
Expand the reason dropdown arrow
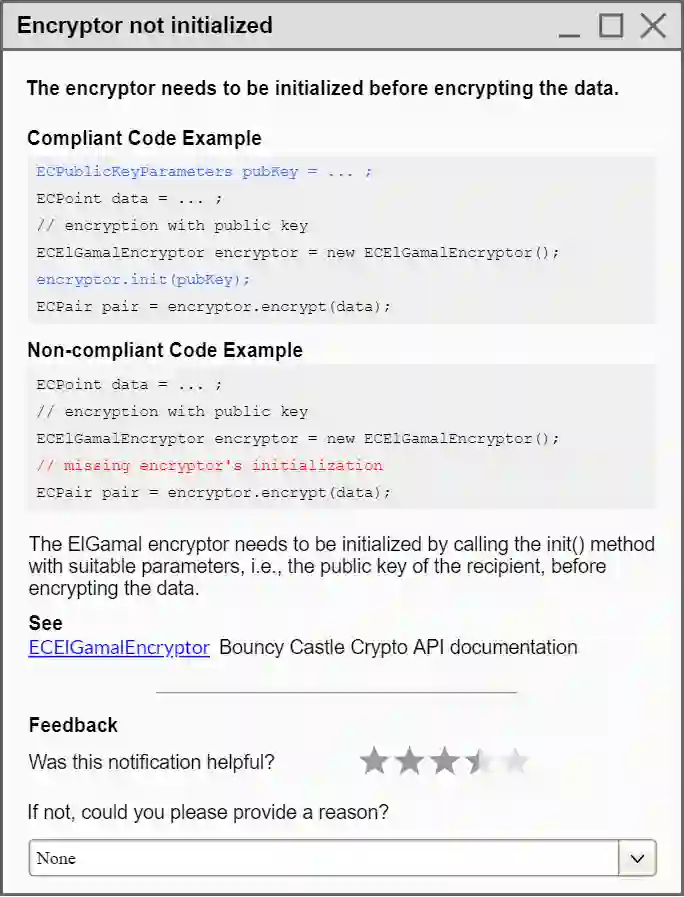[638, 858]
